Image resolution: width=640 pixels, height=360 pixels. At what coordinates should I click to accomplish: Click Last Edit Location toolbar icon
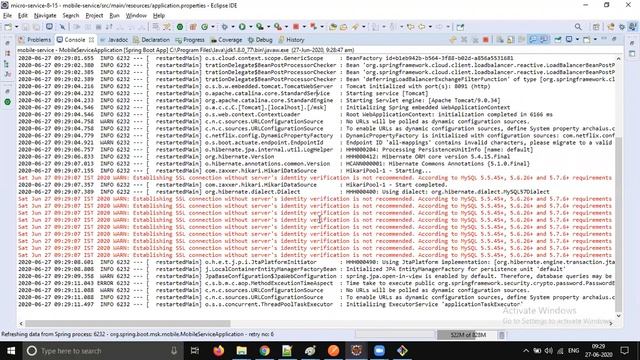point(411,27)
